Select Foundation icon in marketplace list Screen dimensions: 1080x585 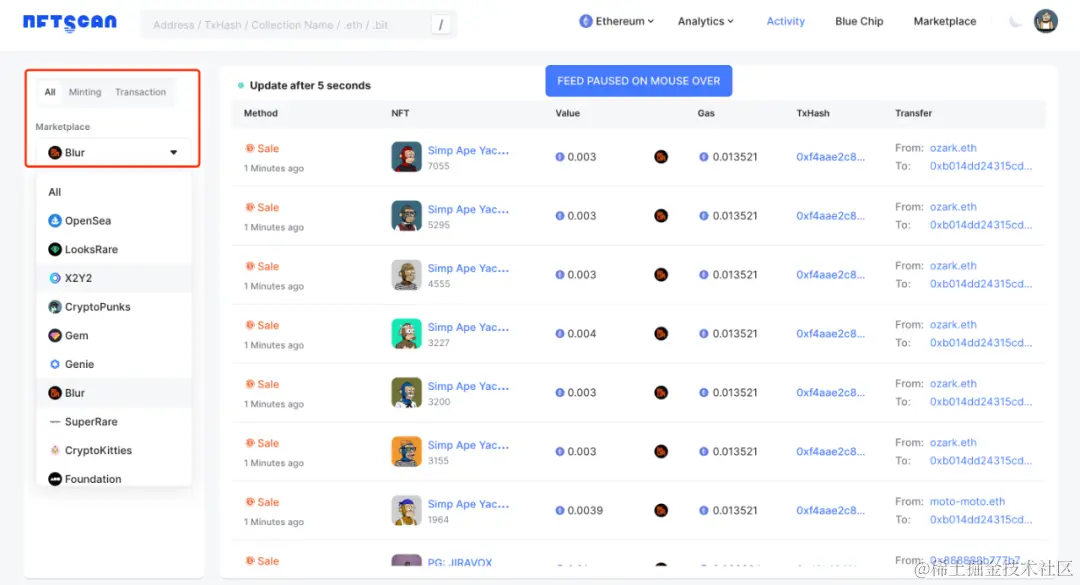[55, 479]
